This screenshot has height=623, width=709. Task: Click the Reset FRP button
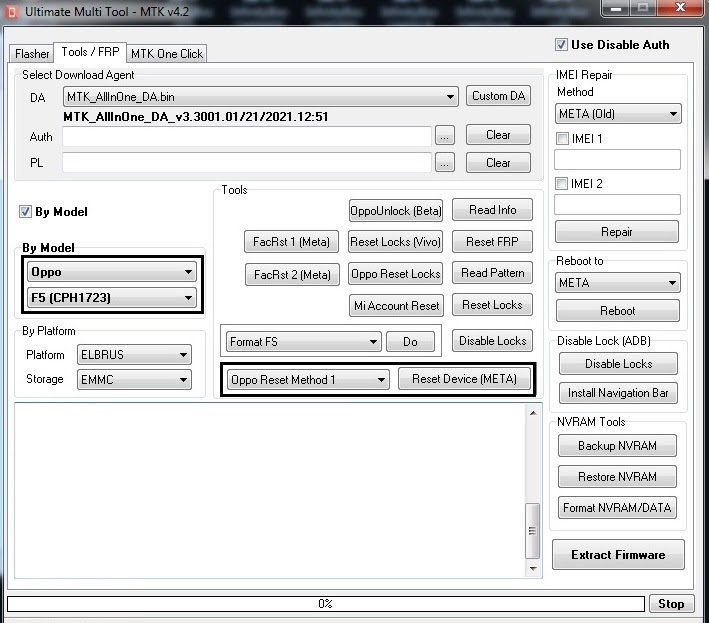(x=492, y=242)
